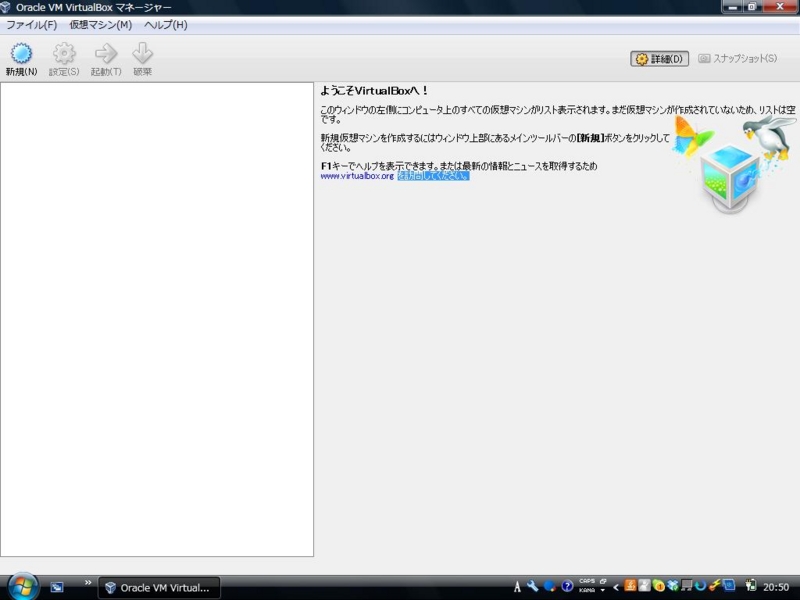Click the IME help question mark icon

(567, 586)
